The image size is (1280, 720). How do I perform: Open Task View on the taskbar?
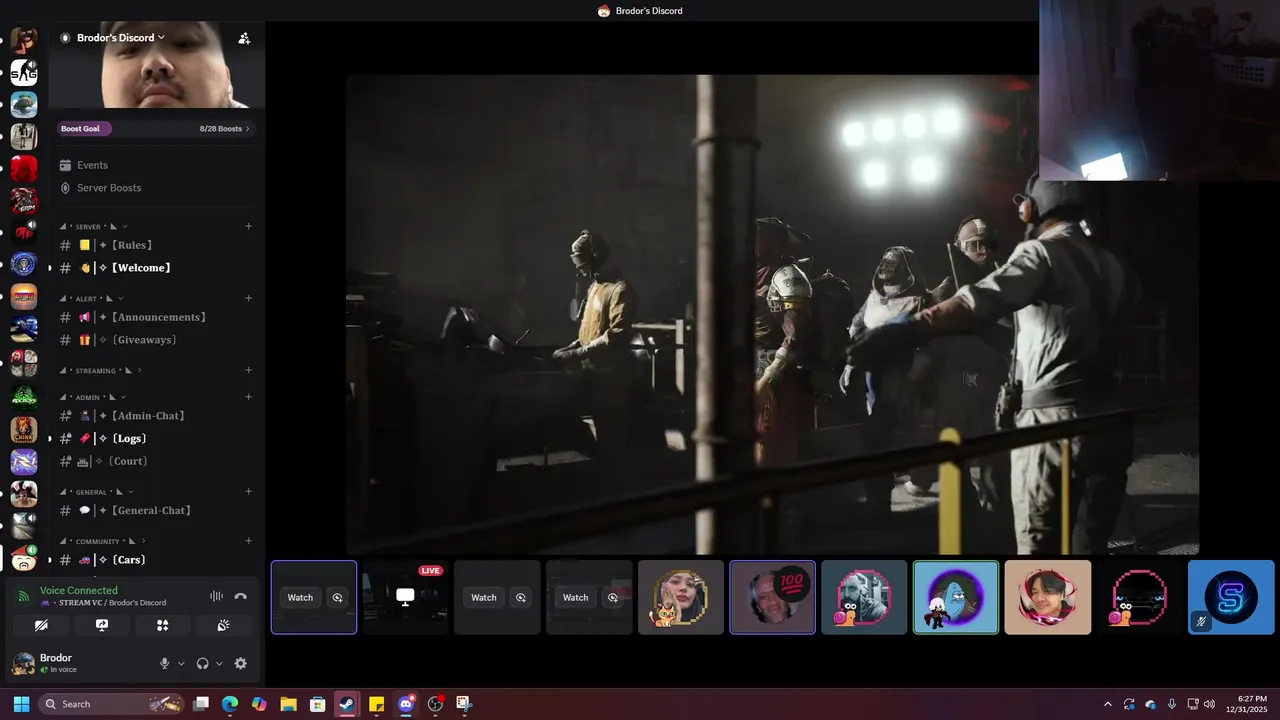(201, 704)
